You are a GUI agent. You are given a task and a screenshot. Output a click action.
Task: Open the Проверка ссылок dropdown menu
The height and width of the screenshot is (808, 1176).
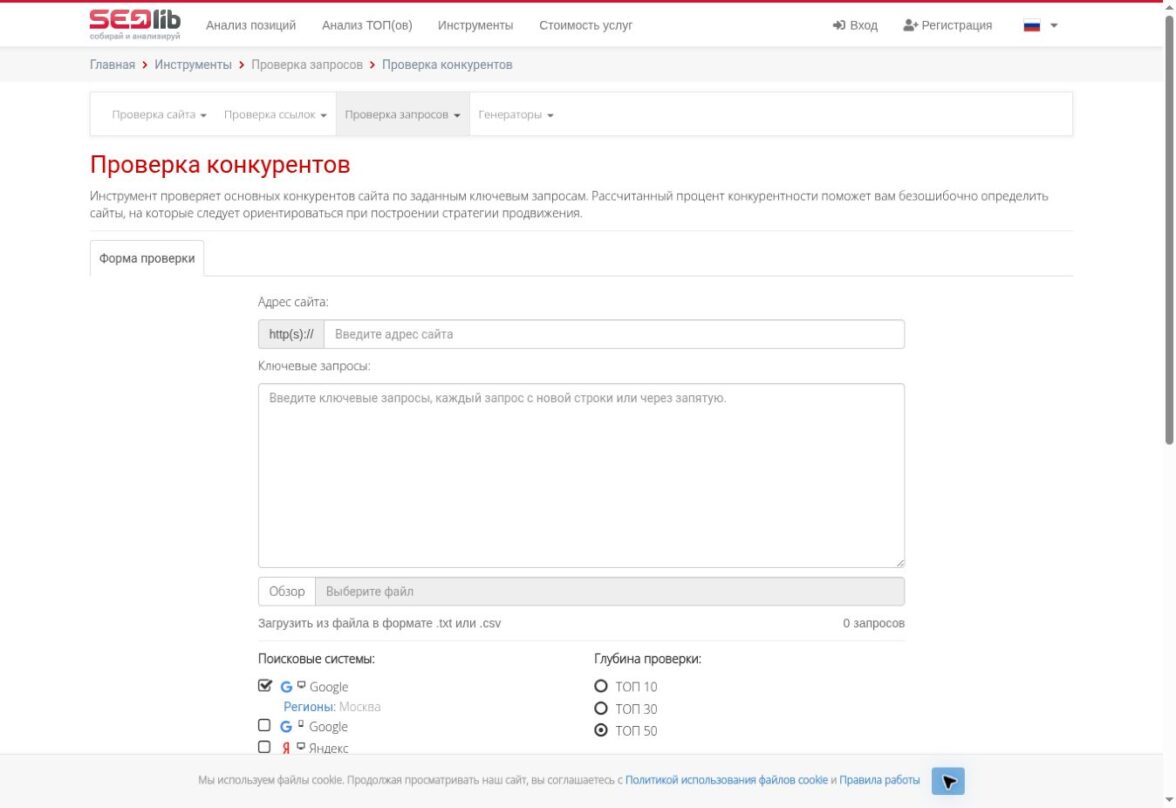click(x=275, y=115)
